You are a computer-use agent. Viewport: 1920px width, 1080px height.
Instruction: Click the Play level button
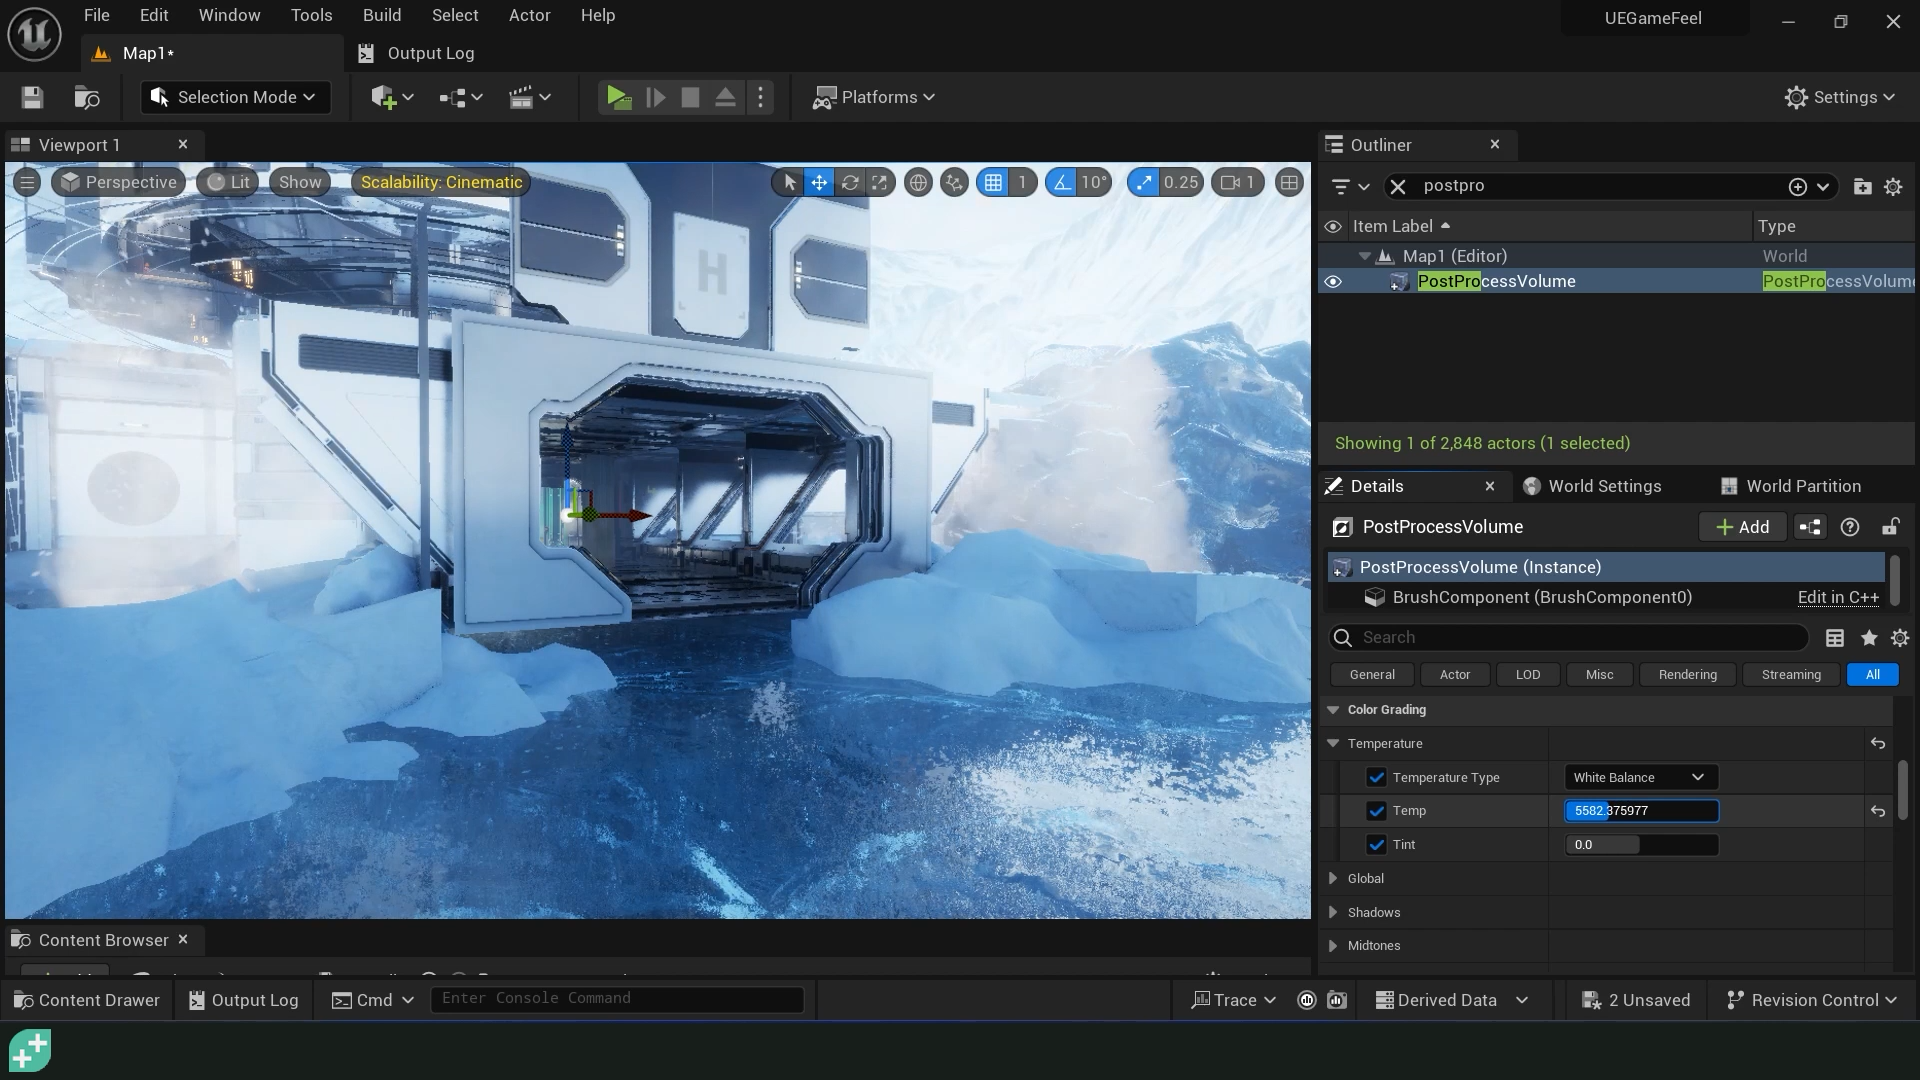(618, 97)
